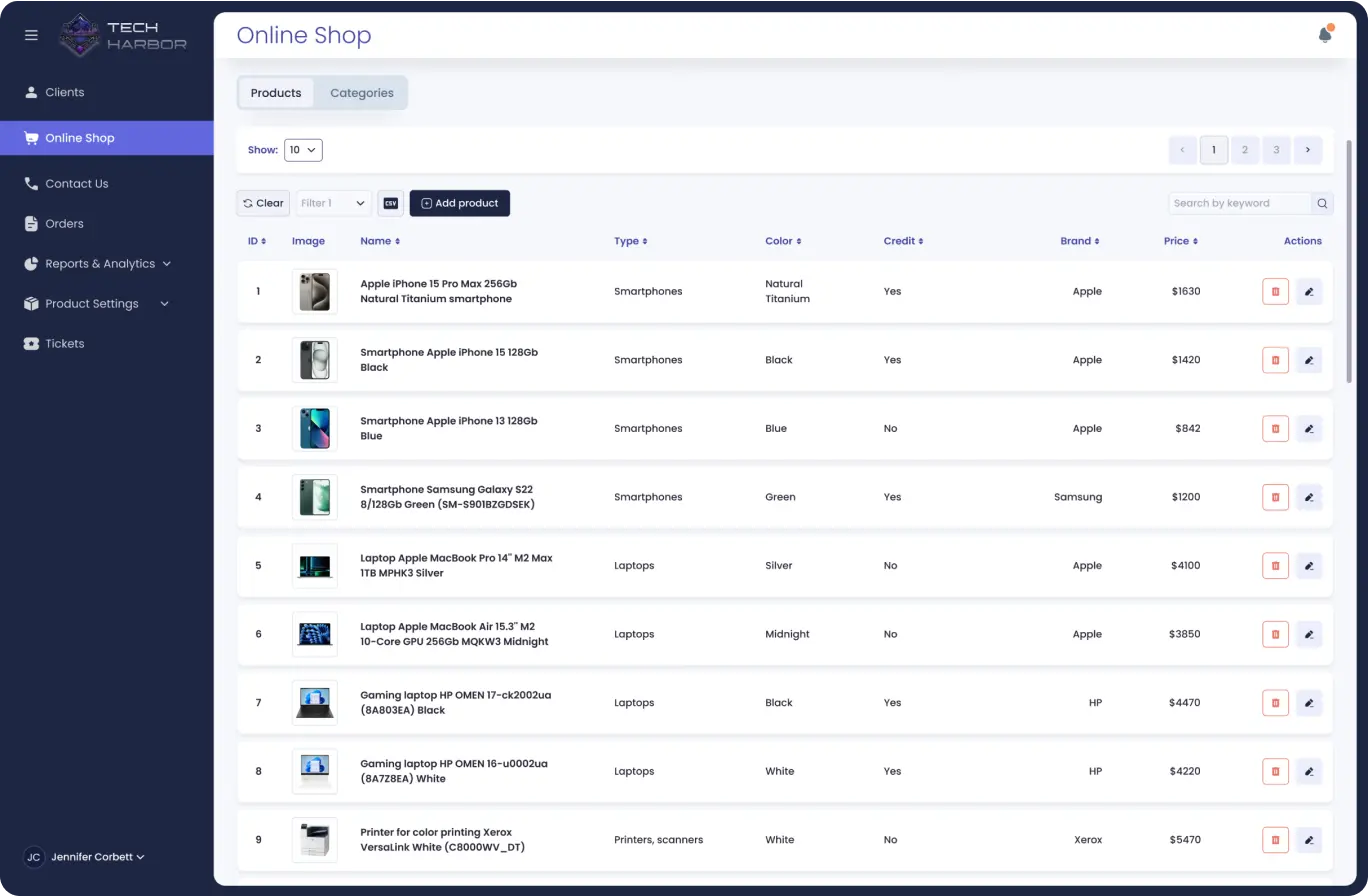Click the Tech Harbor logo
Viewport: 1368px width, 896px height.
123,35
